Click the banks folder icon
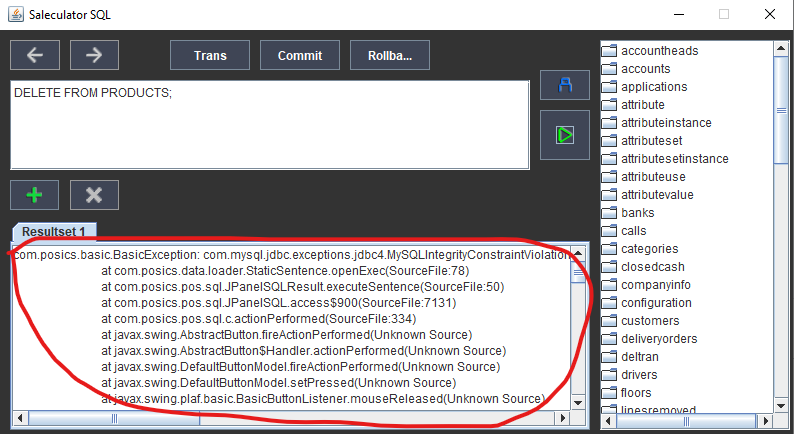The image size is (794, 434). tap(609, 213)
